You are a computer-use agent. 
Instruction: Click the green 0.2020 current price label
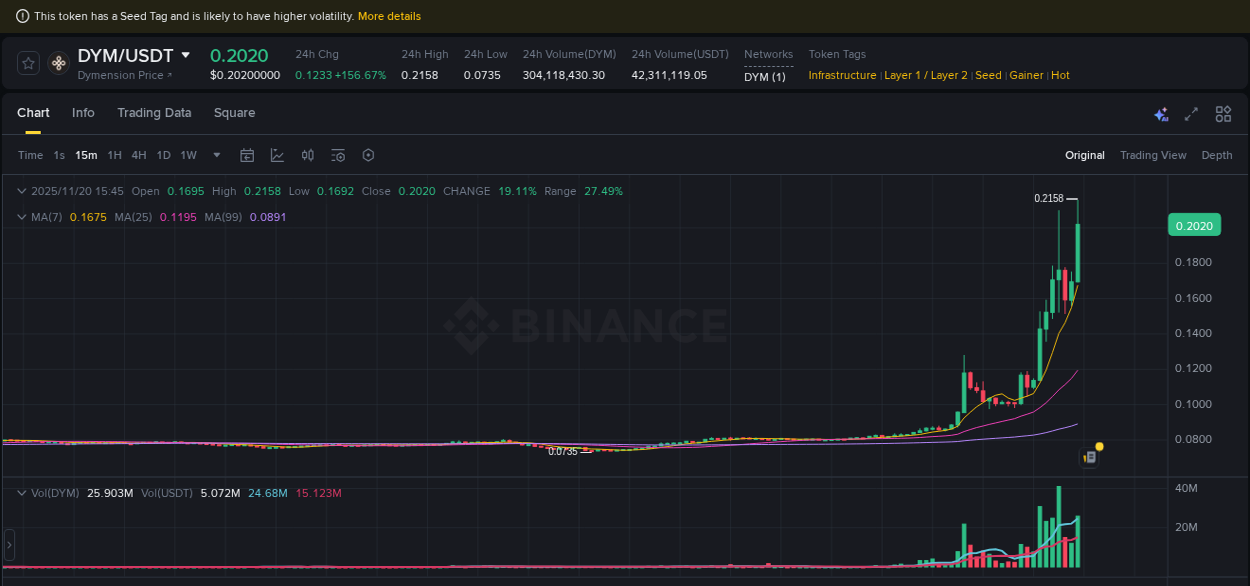[x=1194, y=225]
